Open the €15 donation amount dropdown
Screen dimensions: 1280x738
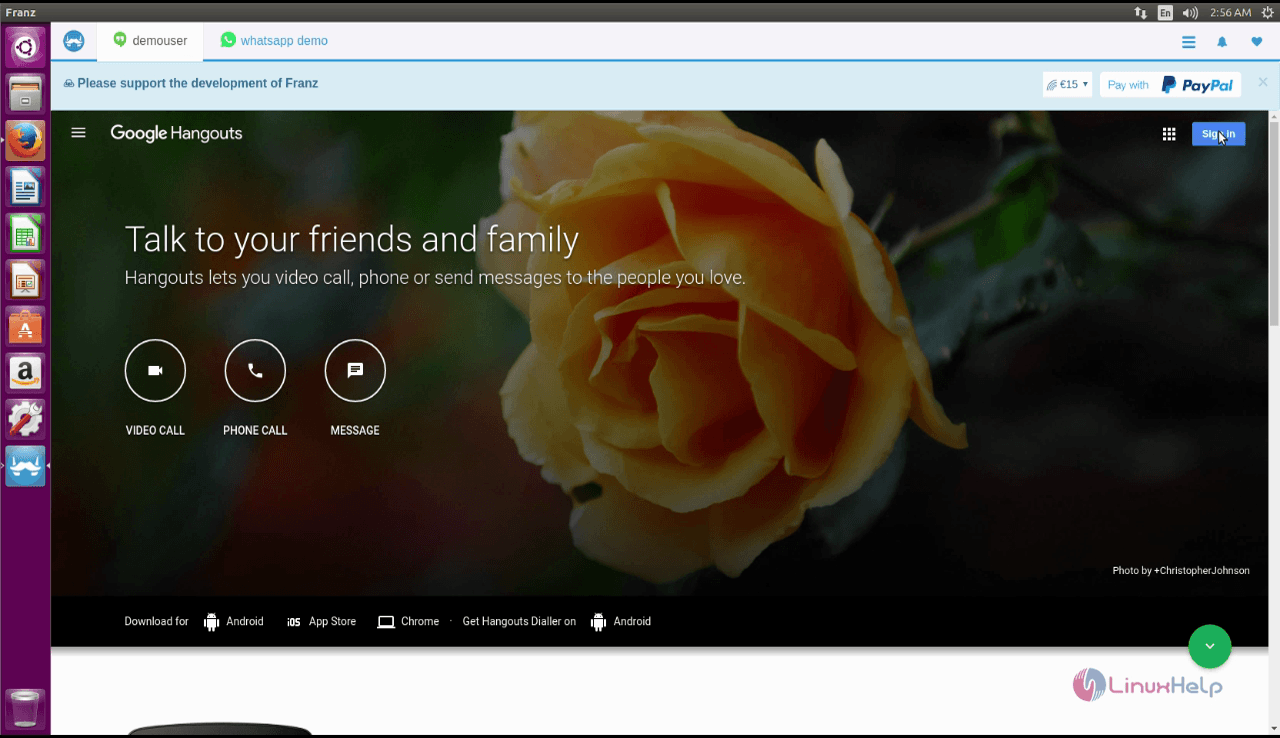[x=1068, y=85]
